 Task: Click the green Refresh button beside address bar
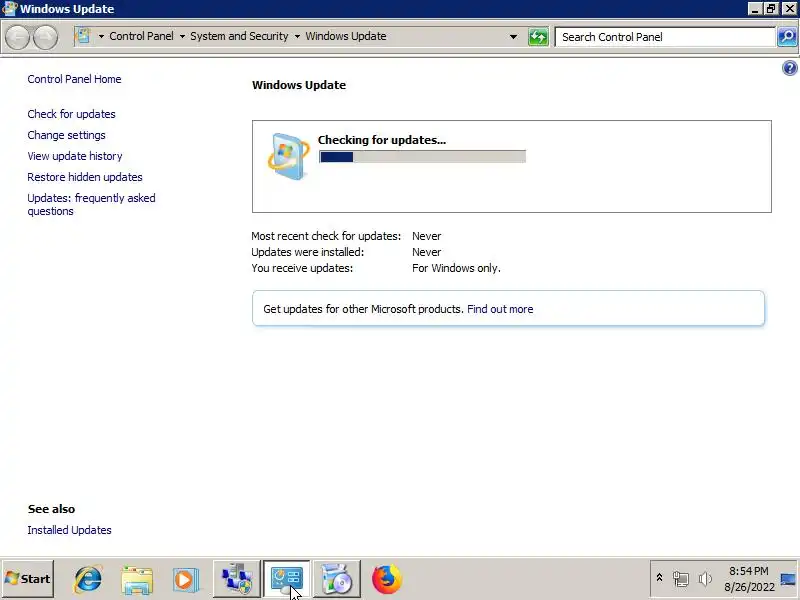(538, 37)
